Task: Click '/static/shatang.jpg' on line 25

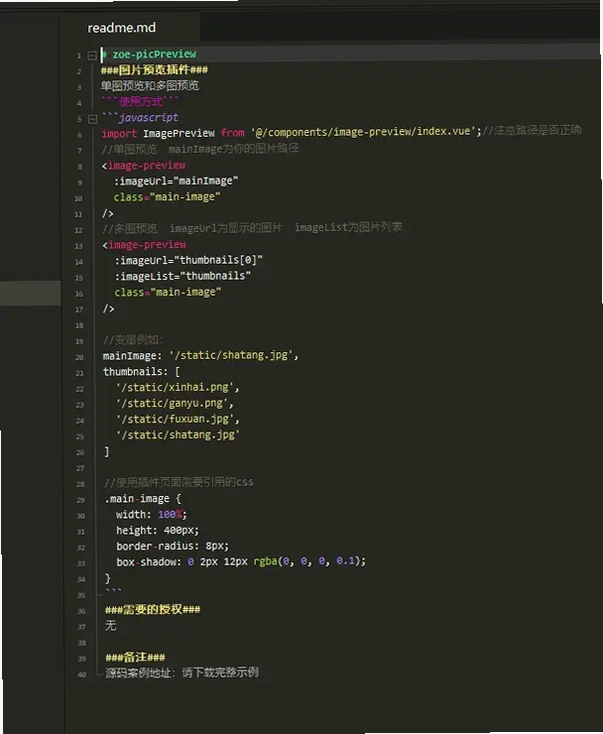Action: tap(177, 435)
